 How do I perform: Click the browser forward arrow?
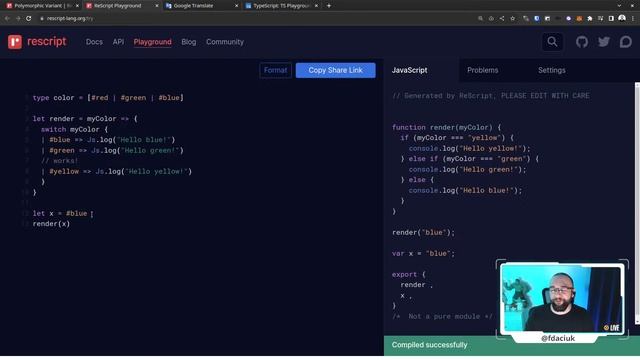(18, 18)
